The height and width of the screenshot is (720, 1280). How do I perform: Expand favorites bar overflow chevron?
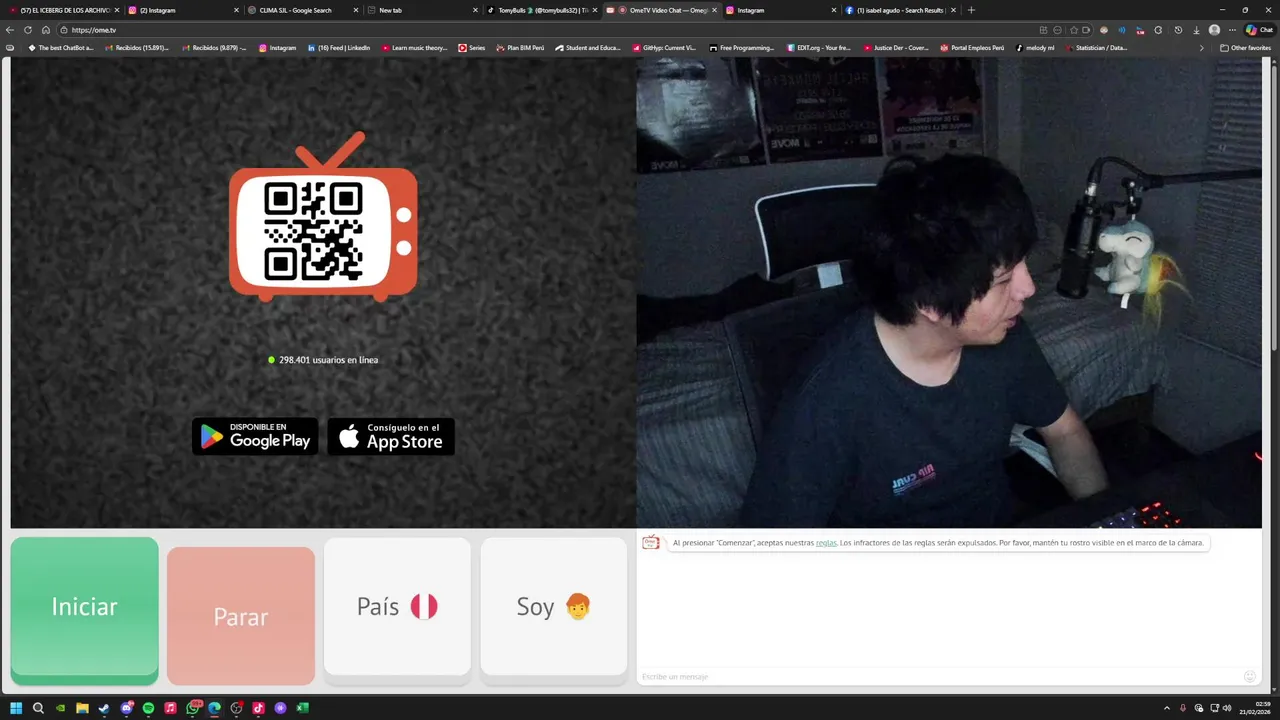1202,48
